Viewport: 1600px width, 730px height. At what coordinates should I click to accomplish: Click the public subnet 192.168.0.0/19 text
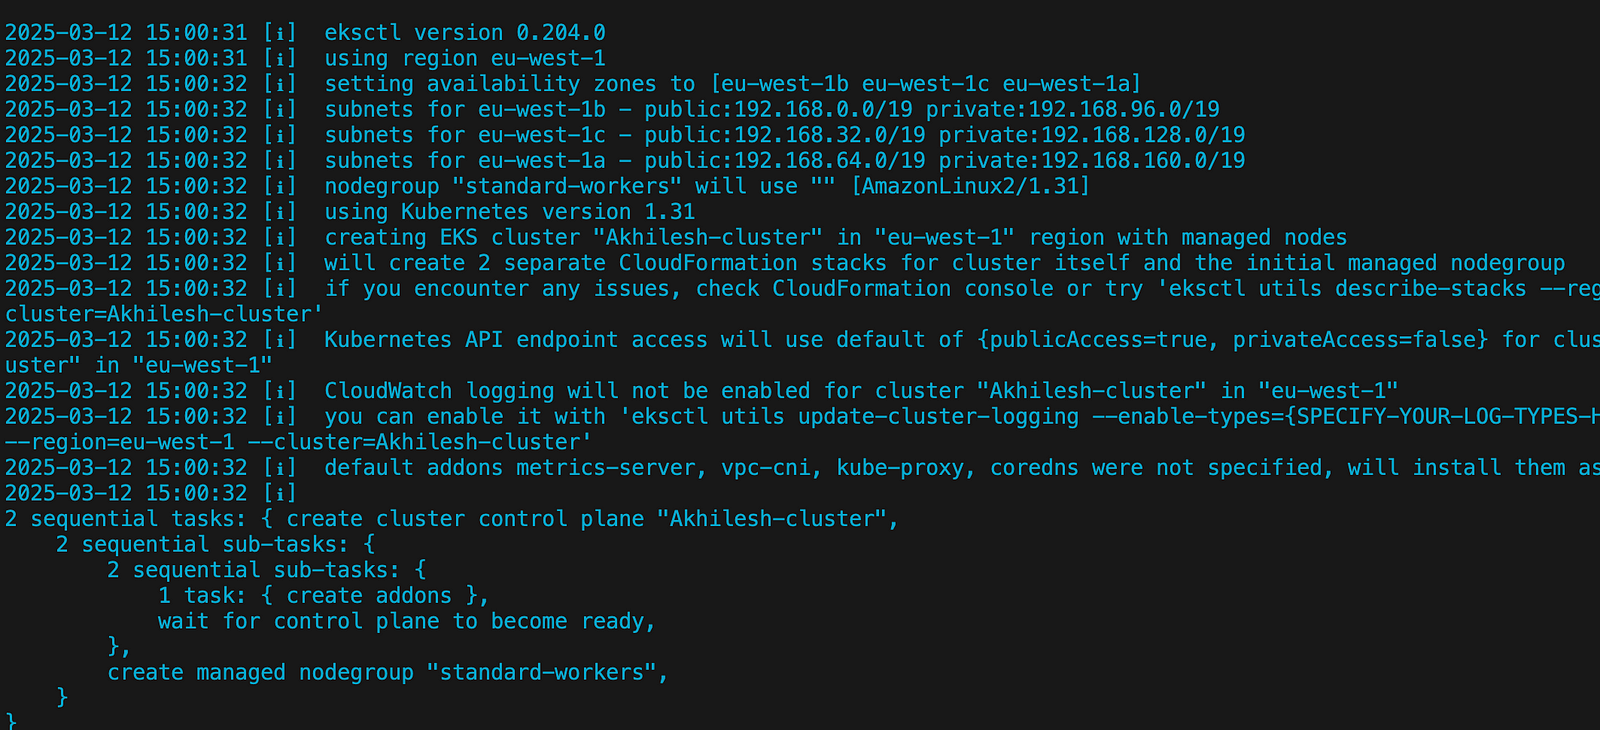(784, 109)
